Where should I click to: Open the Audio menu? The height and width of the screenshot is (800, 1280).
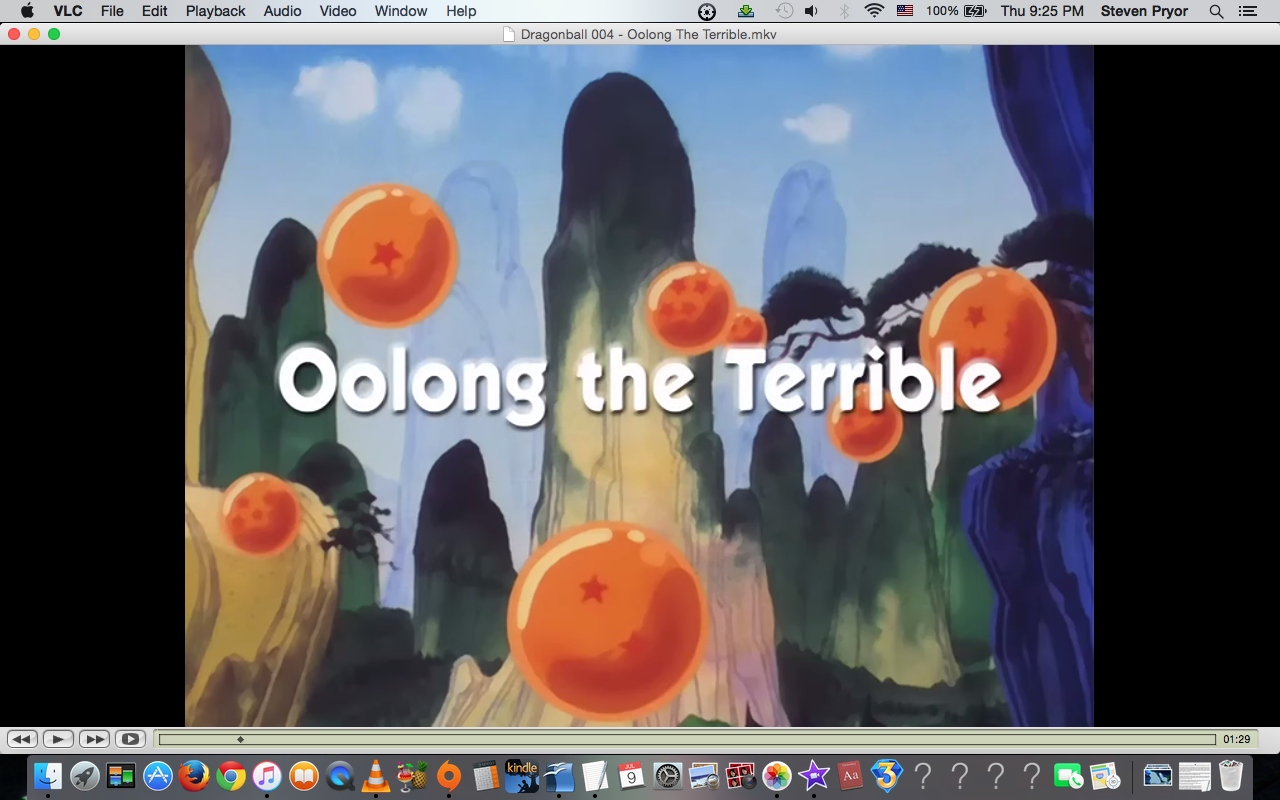click(x=282, y=11)
